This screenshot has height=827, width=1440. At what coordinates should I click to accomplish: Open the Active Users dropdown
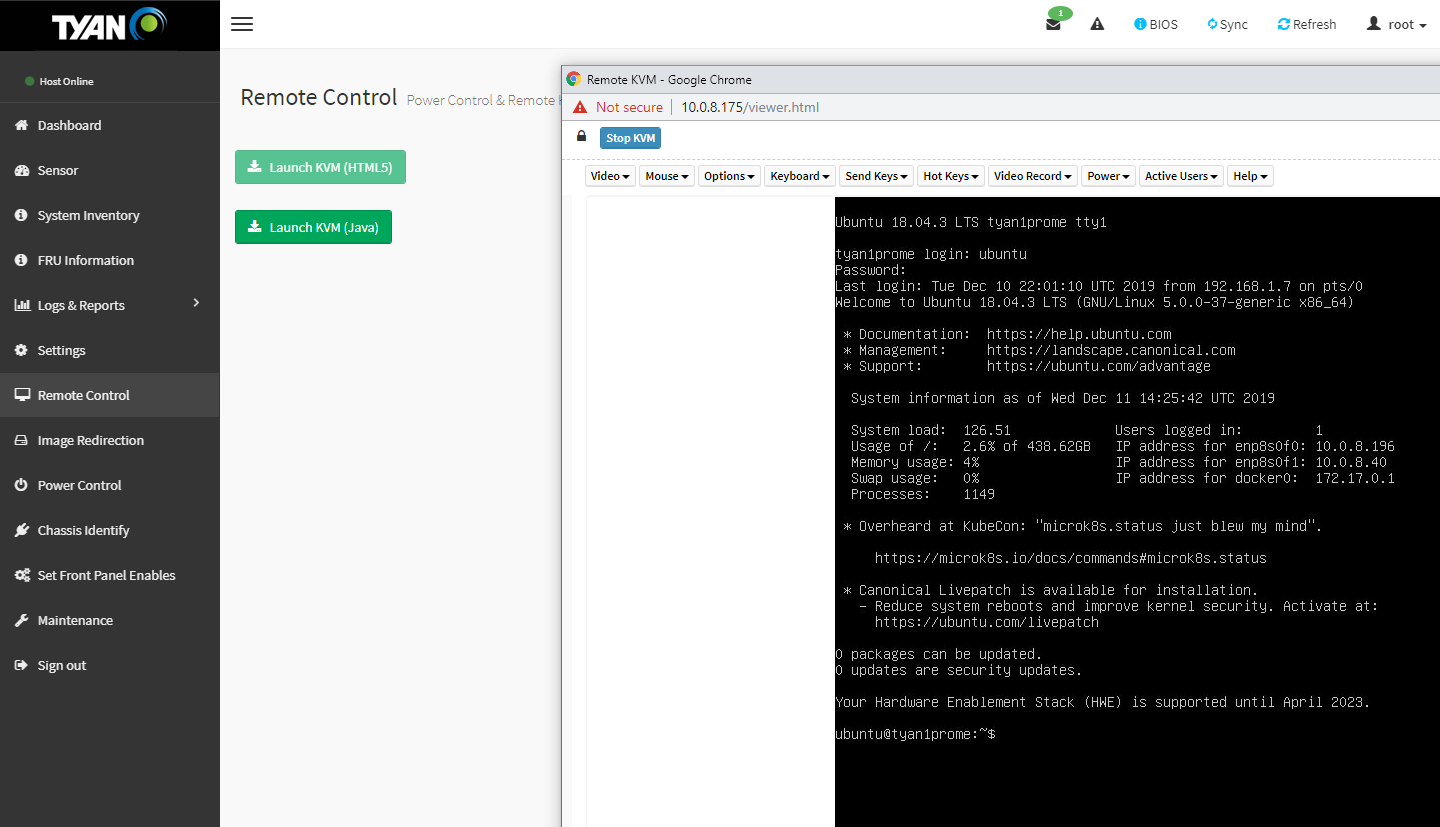pos(1182,176)
